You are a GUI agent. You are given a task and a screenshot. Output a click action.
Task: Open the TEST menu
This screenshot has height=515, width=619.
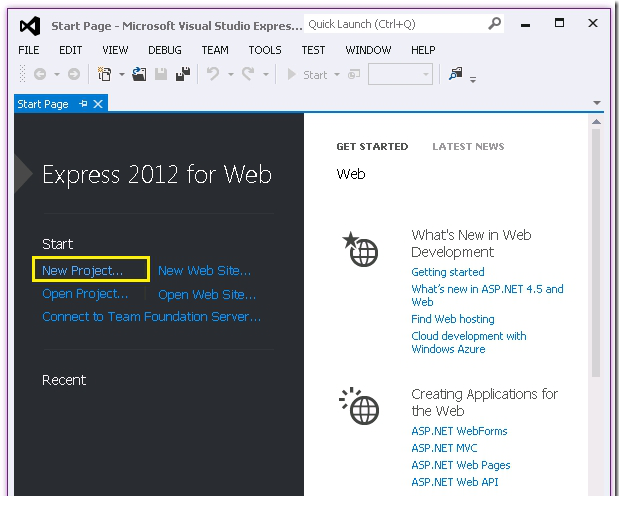pos(313,50)
